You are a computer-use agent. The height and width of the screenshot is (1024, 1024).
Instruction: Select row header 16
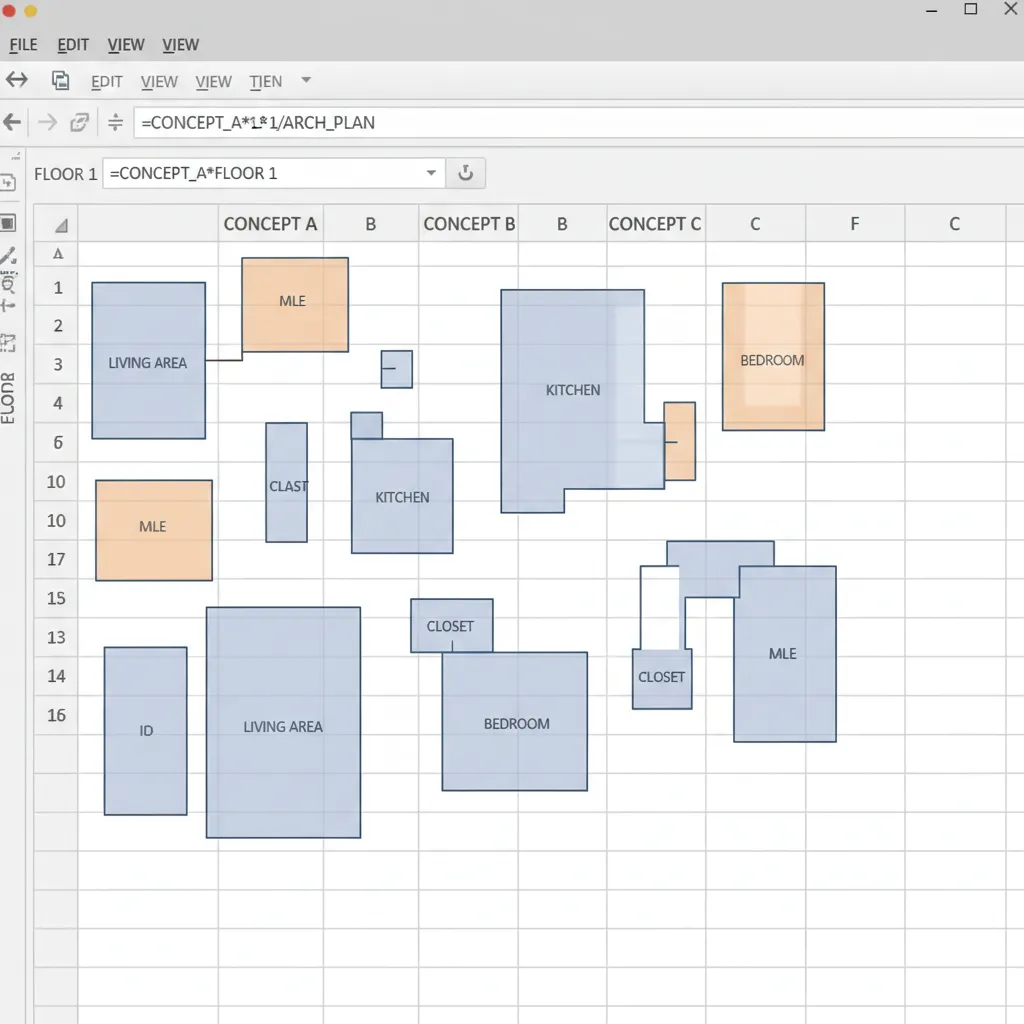pos(56,715)
